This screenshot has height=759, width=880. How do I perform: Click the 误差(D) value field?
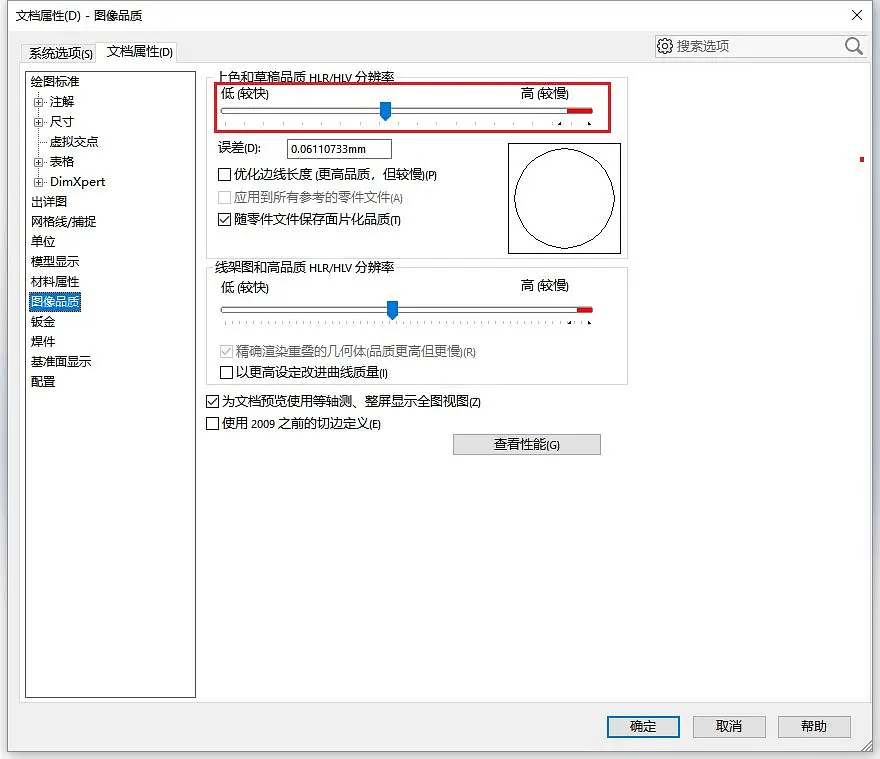[339, 149]
